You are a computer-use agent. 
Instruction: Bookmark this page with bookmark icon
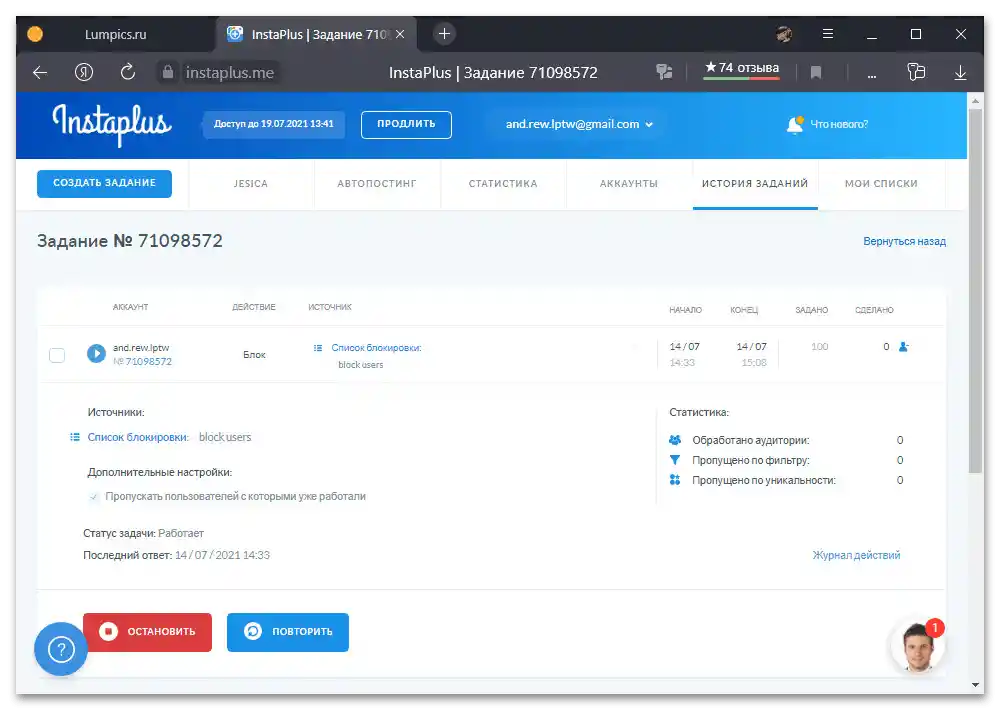point(815,73)
